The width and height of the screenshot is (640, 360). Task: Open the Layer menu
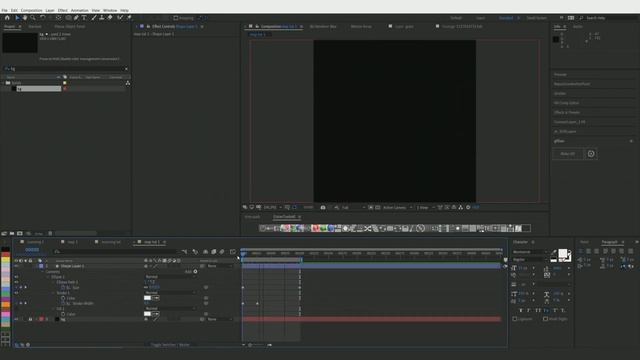coord(50,10)
